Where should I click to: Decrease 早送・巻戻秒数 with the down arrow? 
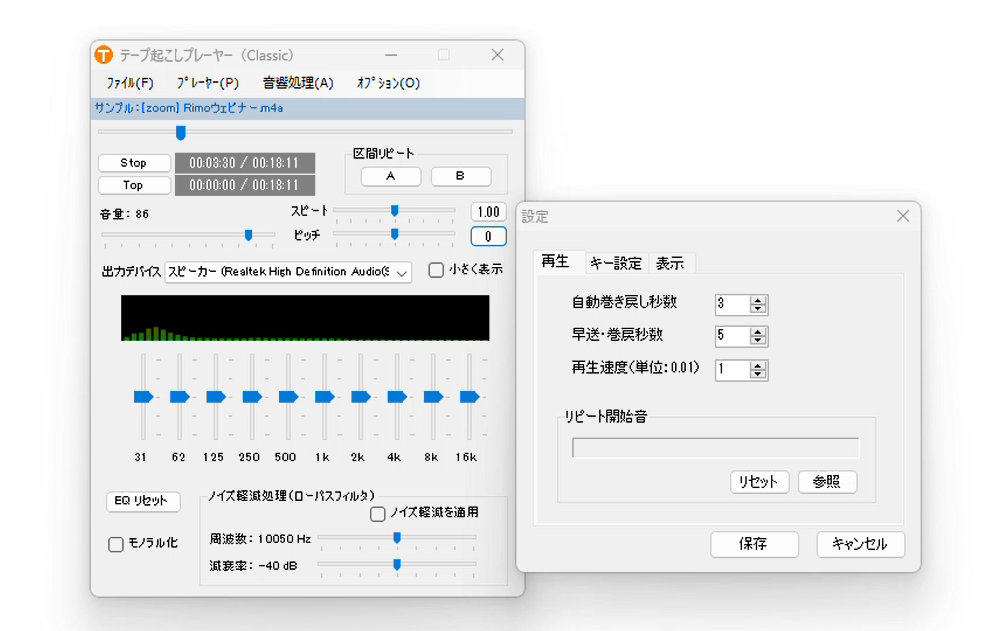point(758,341)
